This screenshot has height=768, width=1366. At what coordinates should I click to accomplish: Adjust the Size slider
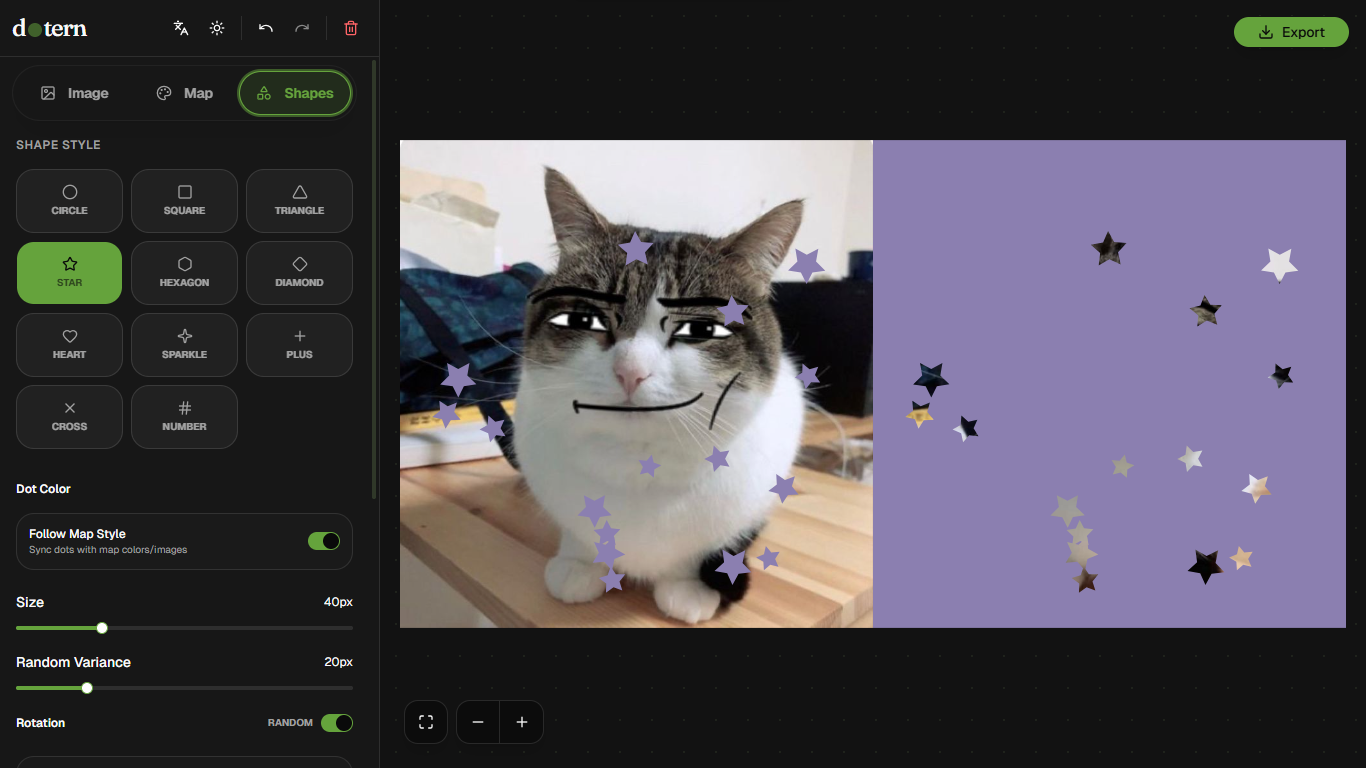tap(184, 628)
